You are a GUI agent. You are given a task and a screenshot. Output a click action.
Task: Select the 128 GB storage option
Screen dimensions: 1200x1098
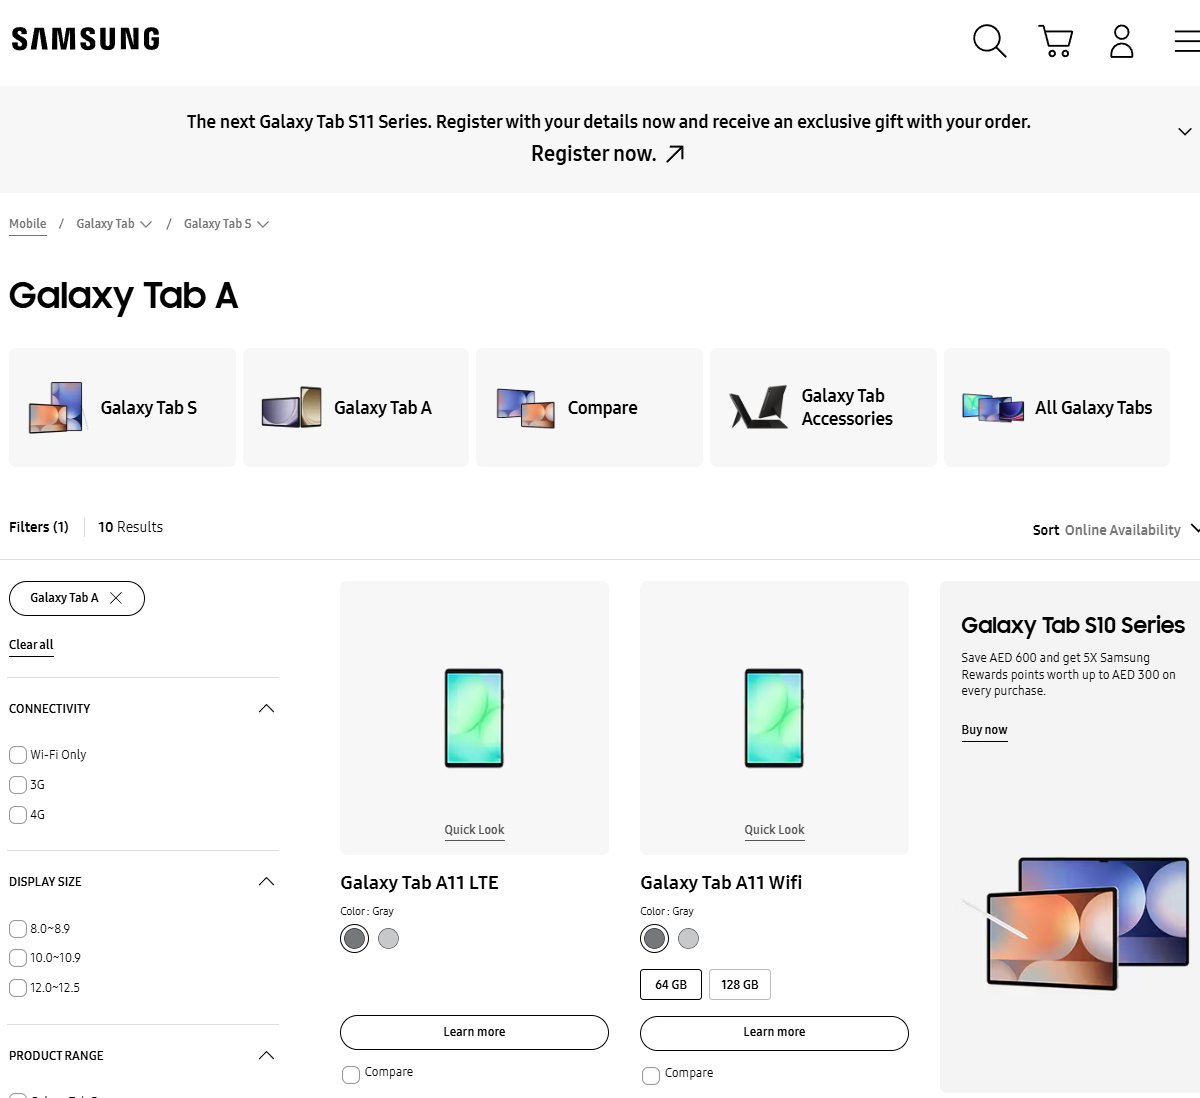[739, 985]
